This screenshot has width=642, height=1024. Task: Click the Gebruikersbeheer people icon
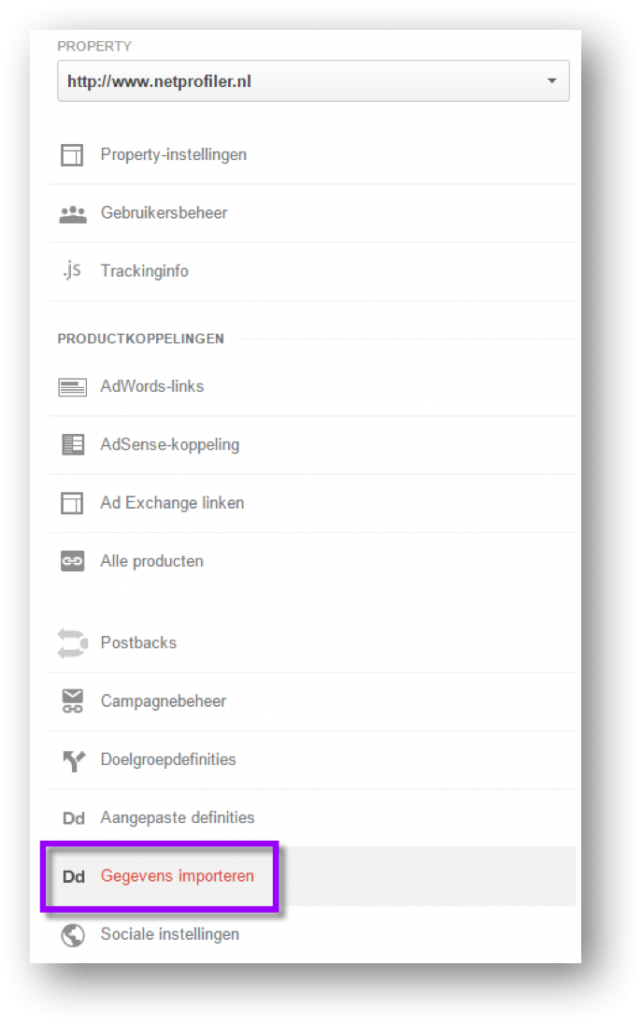pos(72,214)
